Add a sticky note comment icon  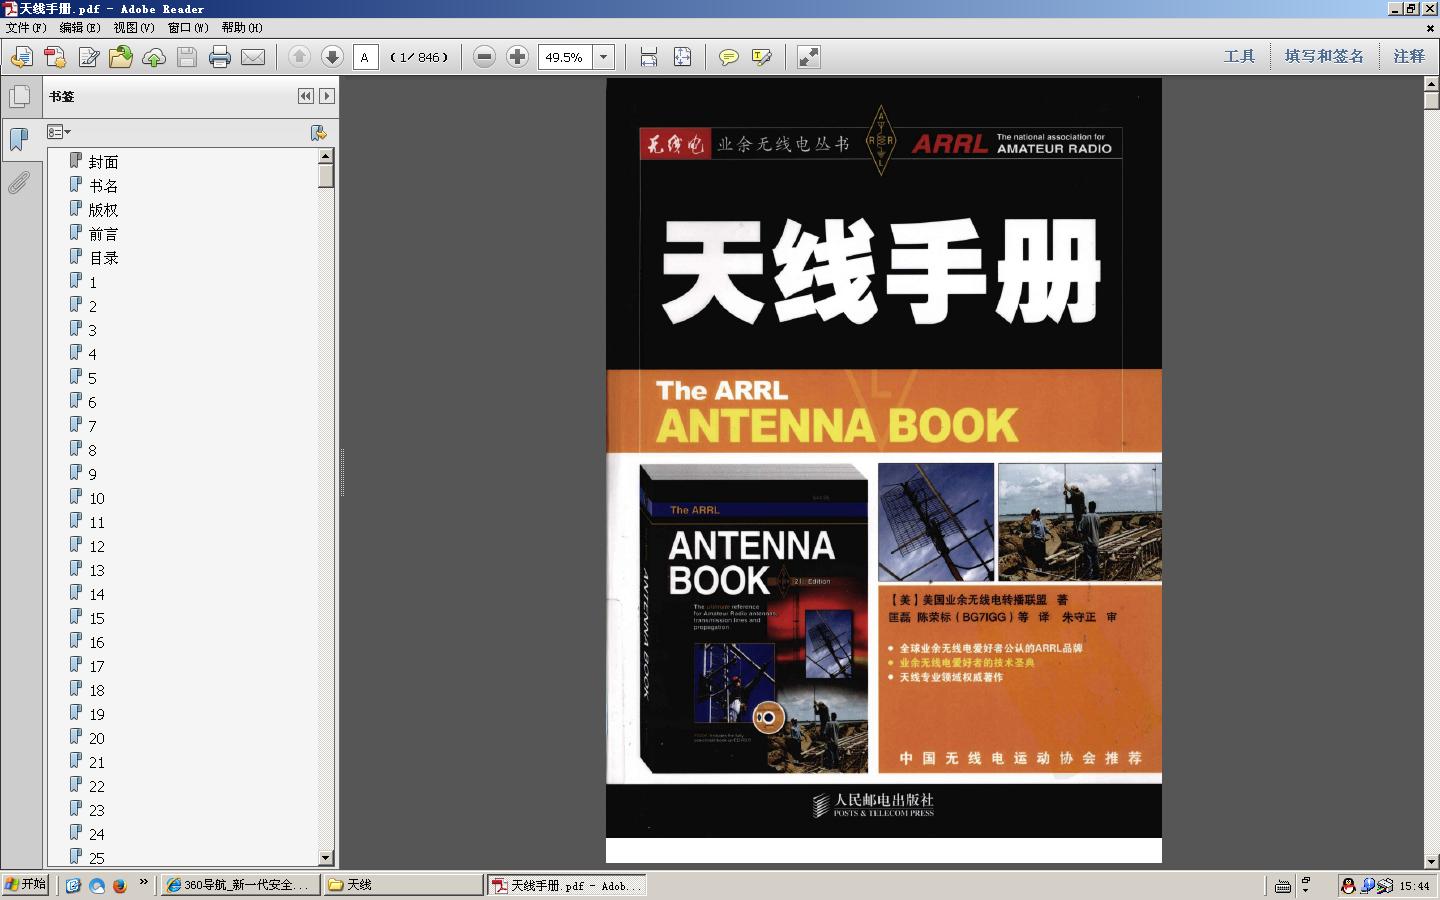(729, 57)
